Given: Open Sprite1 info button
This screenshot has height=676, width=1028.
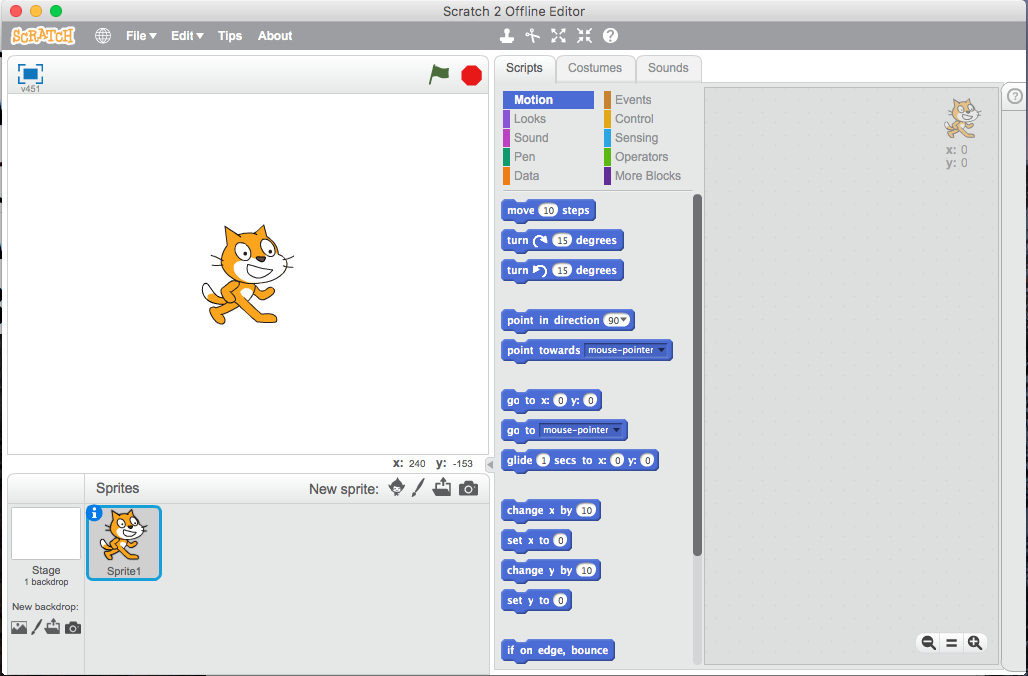Looking at the screenshot, I should (x=94, y=513).
